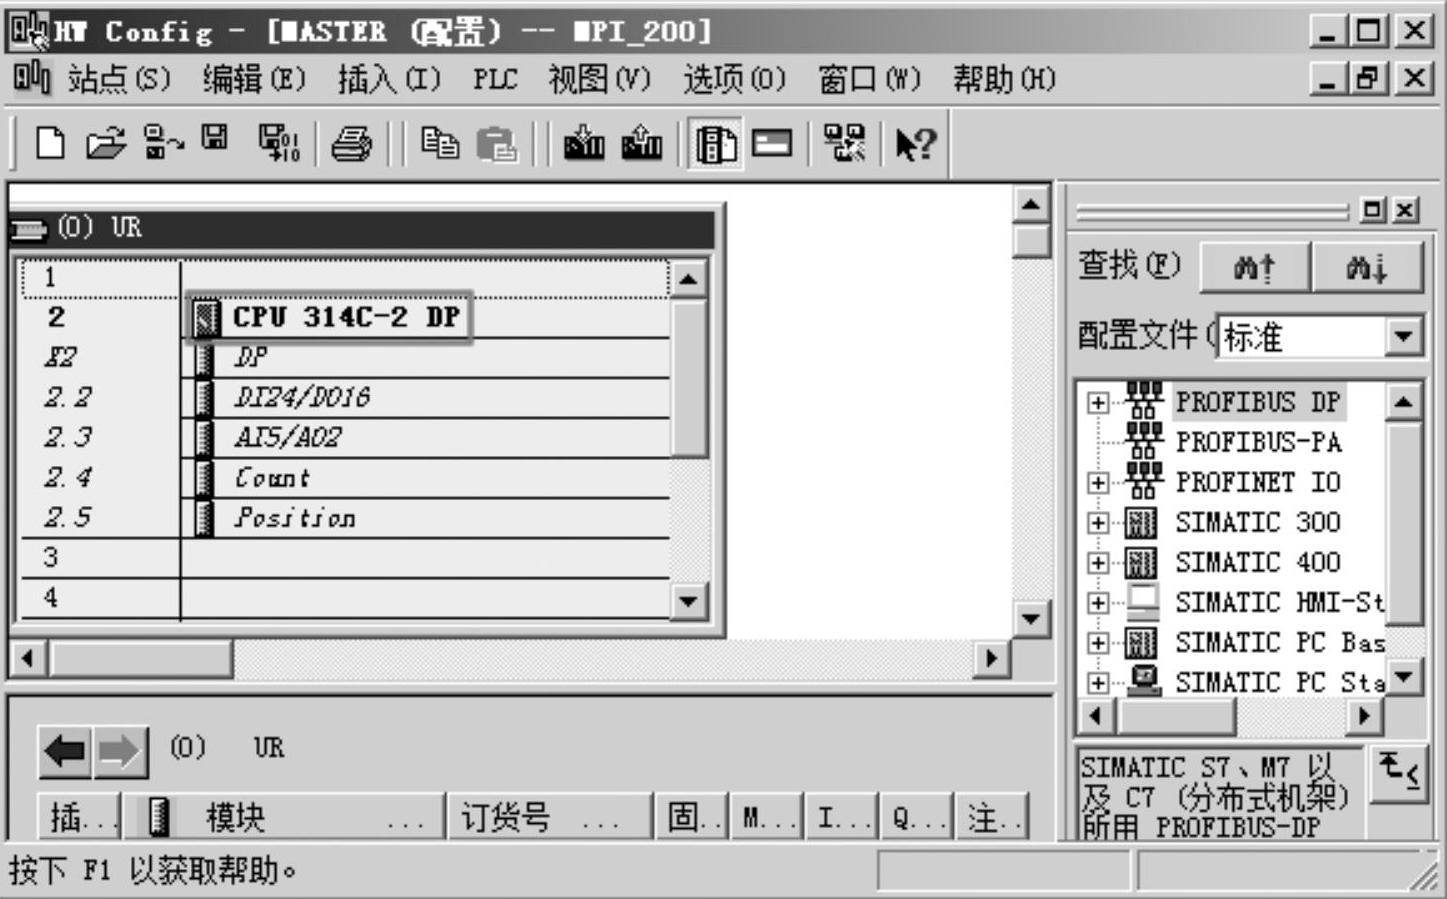
Task: Click the forward arrow in the detail pane
Action: click(x=121, y=752)
